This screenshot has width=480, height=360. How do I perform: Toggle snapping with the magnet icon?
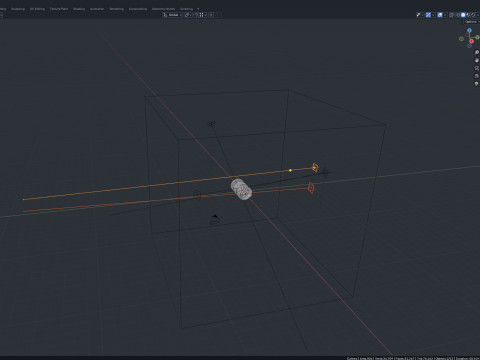pos(196,15)
